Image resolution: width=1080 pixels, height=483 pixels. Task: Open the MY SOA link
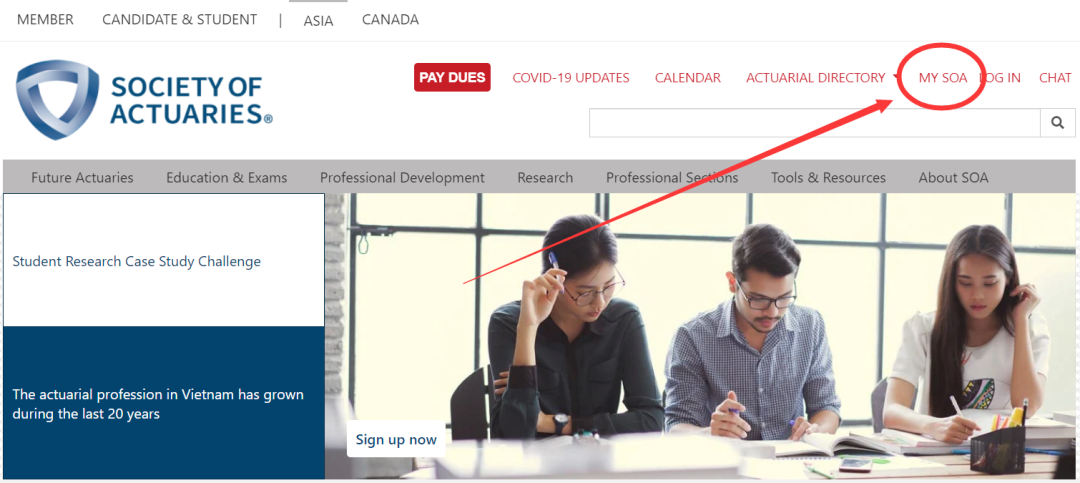tap(943, 78)
